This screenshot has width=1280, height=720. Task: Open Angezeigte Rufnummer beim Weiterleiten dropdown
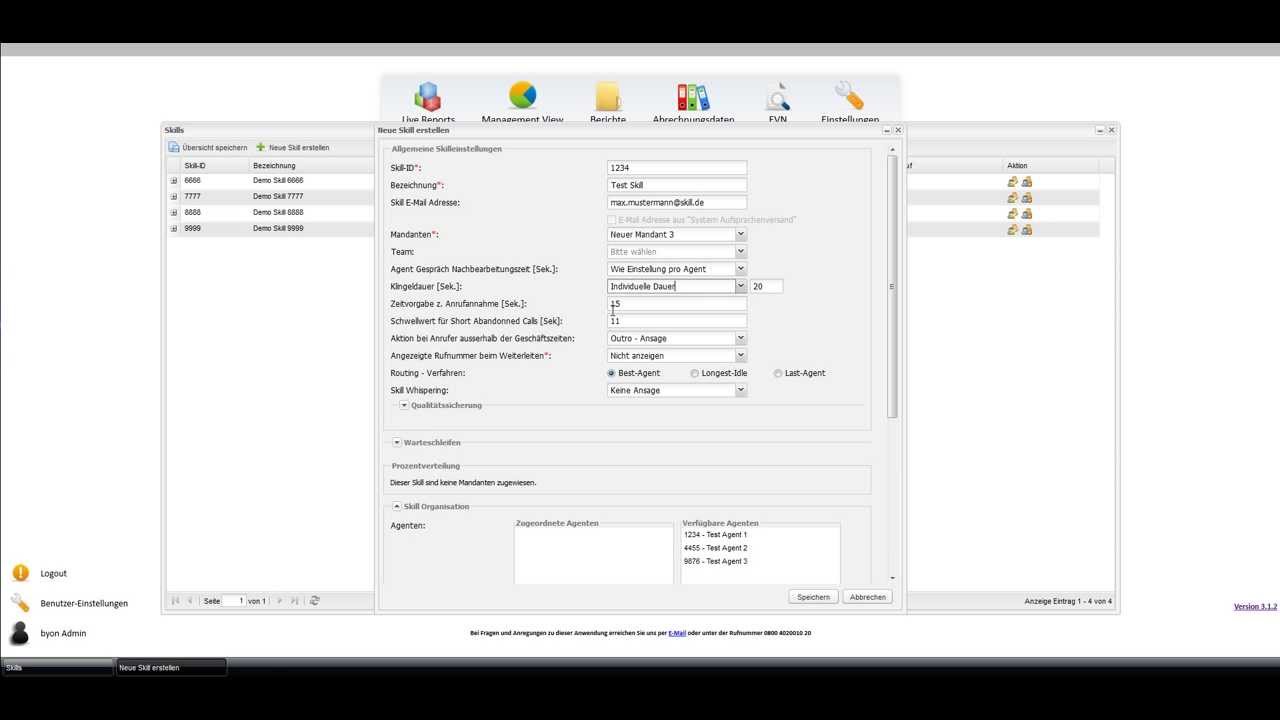point(741,356)
